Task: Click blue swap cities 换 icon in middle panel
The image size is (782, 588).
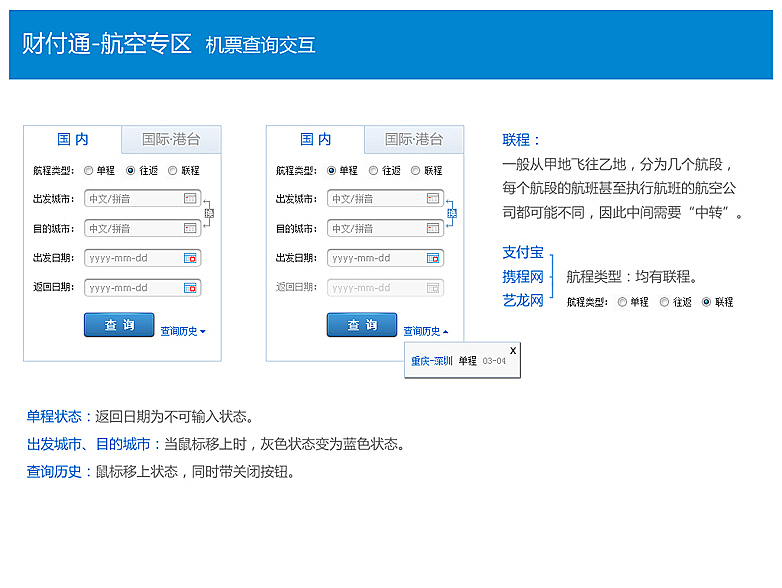Action: click(452, 213)
